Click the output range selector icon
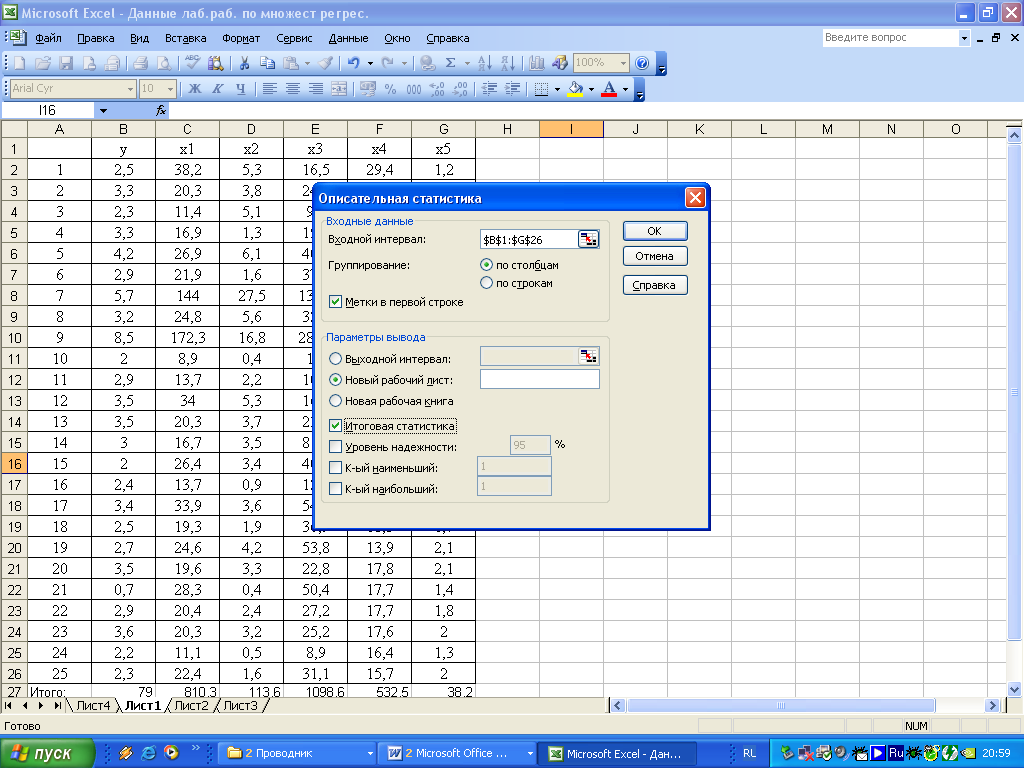The image size is (1024, 768). point(588,357)
